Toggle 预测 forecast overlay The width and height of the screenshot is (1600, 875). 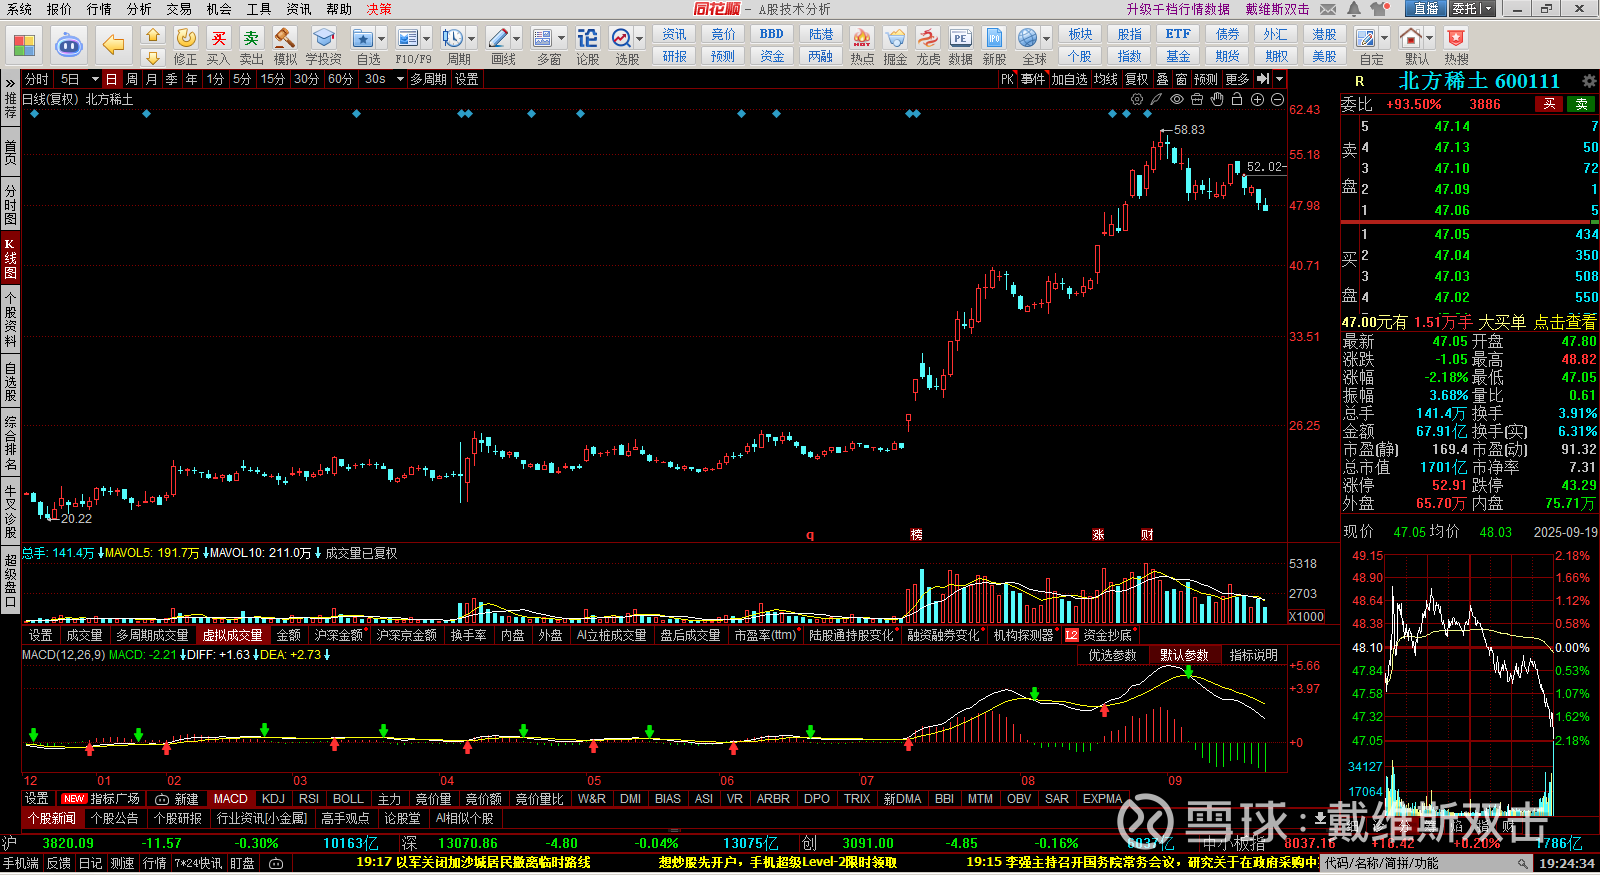coord(1207,79)
